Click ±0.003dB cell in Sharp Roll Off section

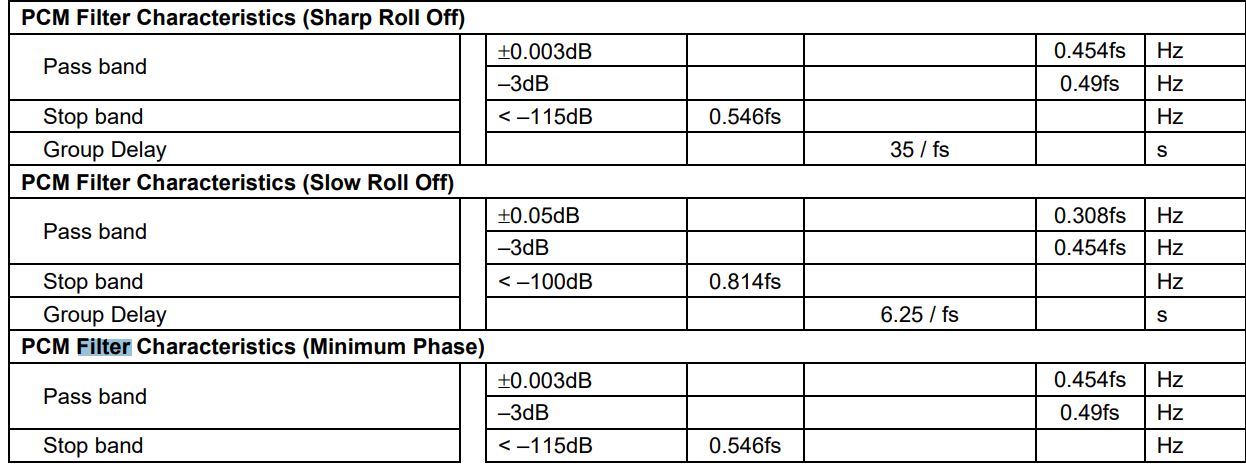tap(544, 51)
